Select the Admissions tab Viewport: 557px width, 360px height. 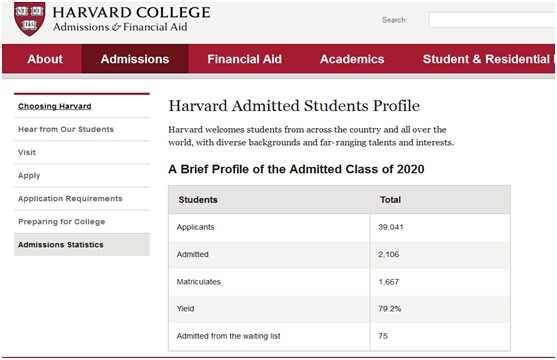coord(135,59)
